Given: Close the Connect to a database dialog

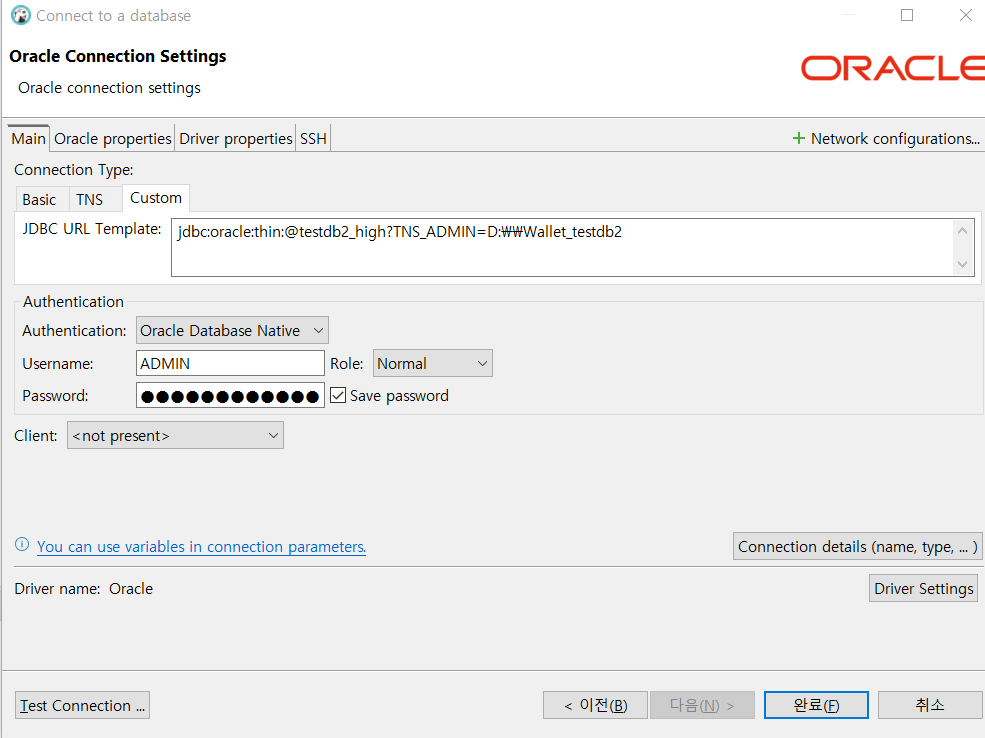Looking at the screenshot, I should click(x=966, y=15).
